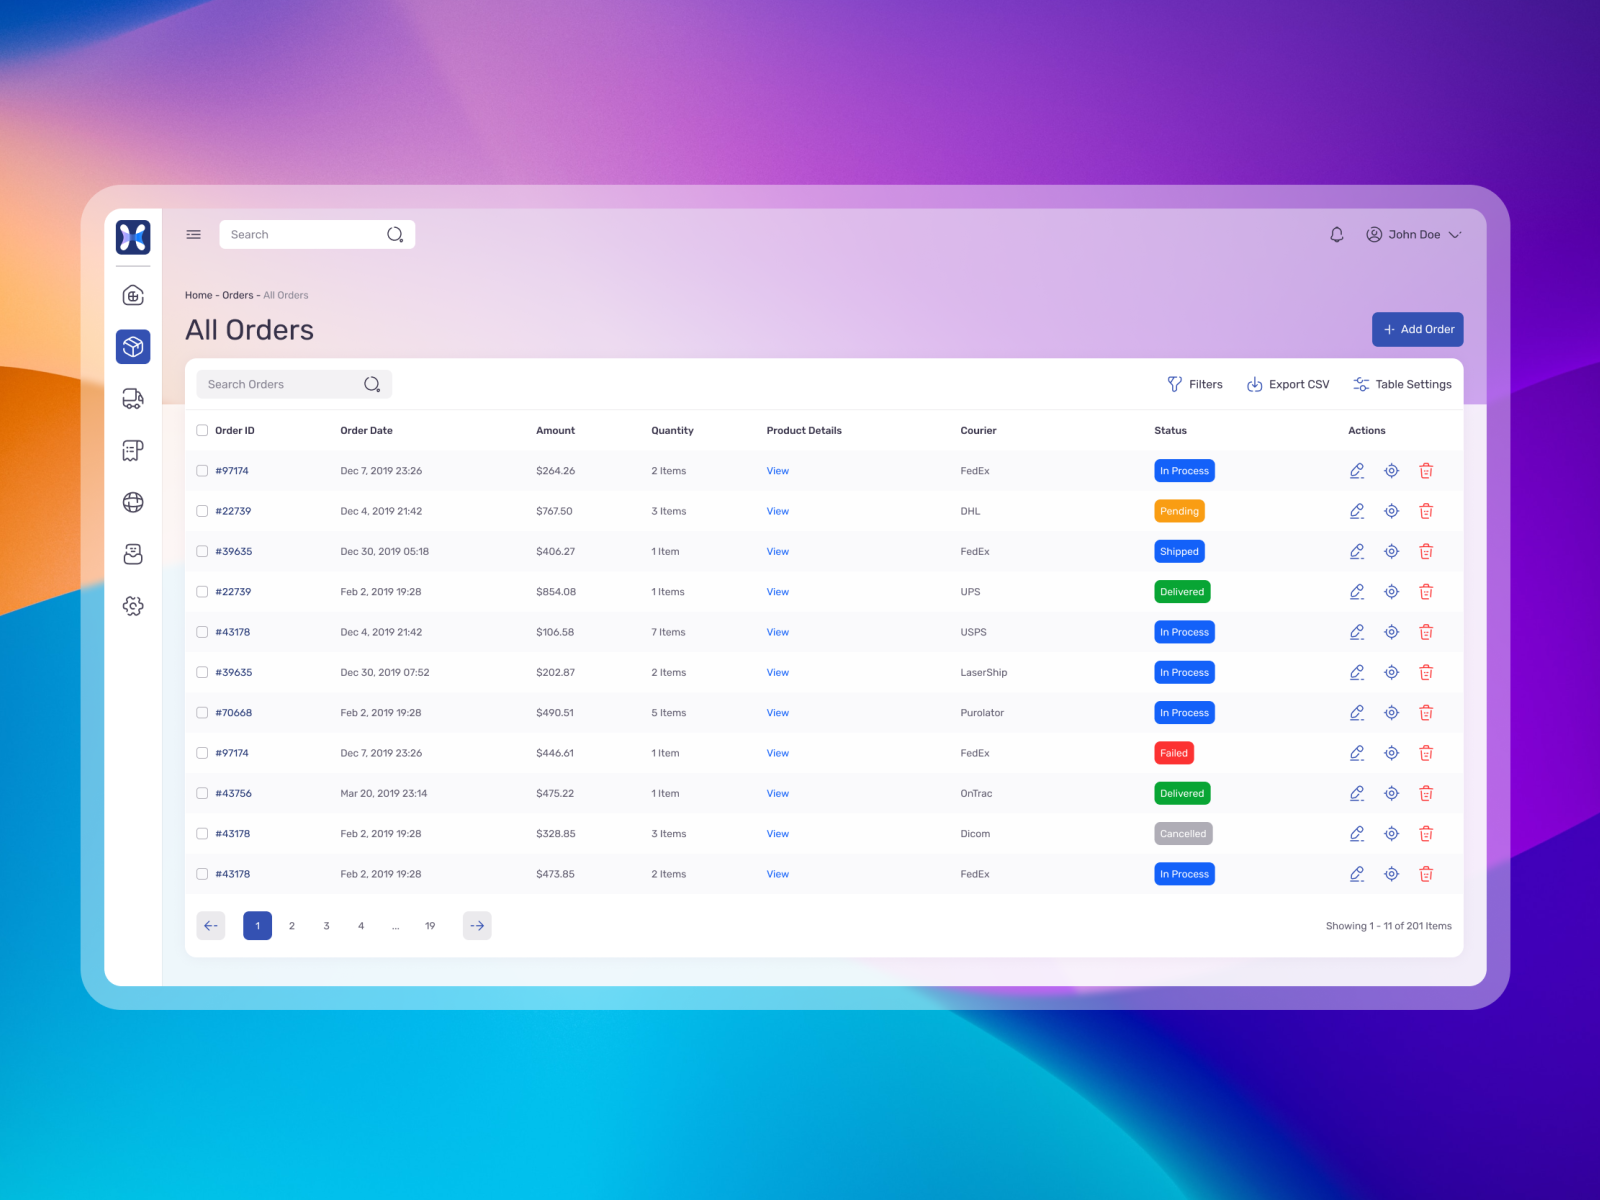
Task: Open the Customers inbox icon in sidebar
Action: point(132,554)
